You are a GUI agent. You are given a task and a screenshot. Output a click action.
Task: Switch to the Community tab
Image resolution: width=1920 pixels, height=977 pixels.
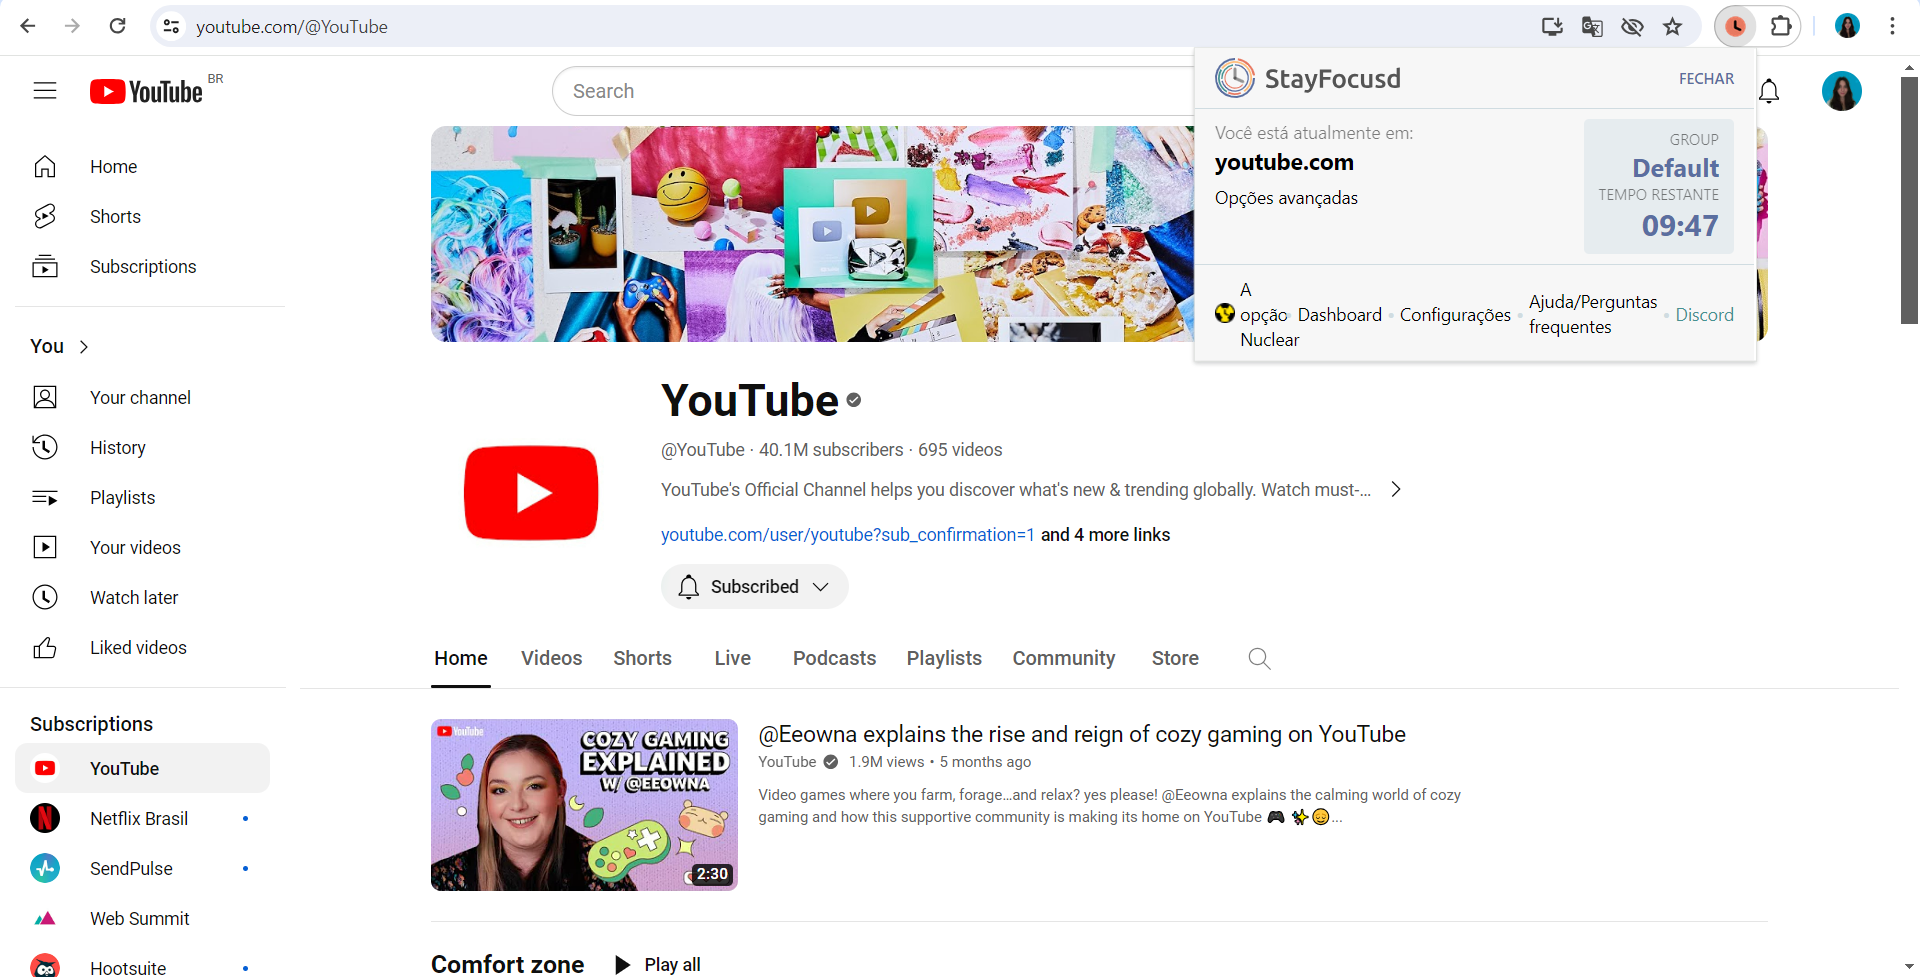point(1063,658)
